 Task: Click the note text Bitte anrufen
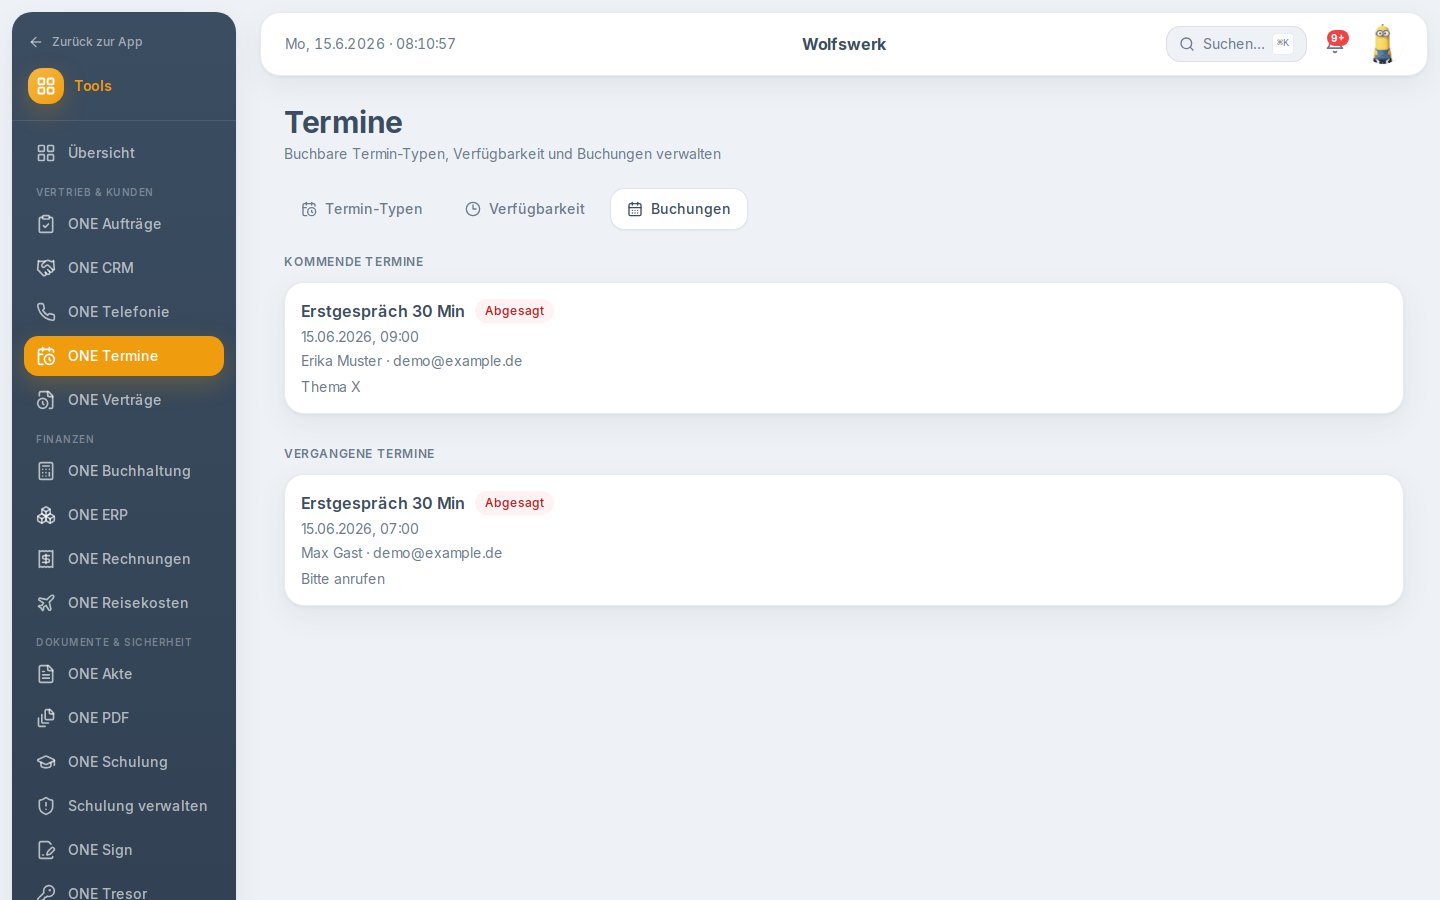tap(343, 579)
